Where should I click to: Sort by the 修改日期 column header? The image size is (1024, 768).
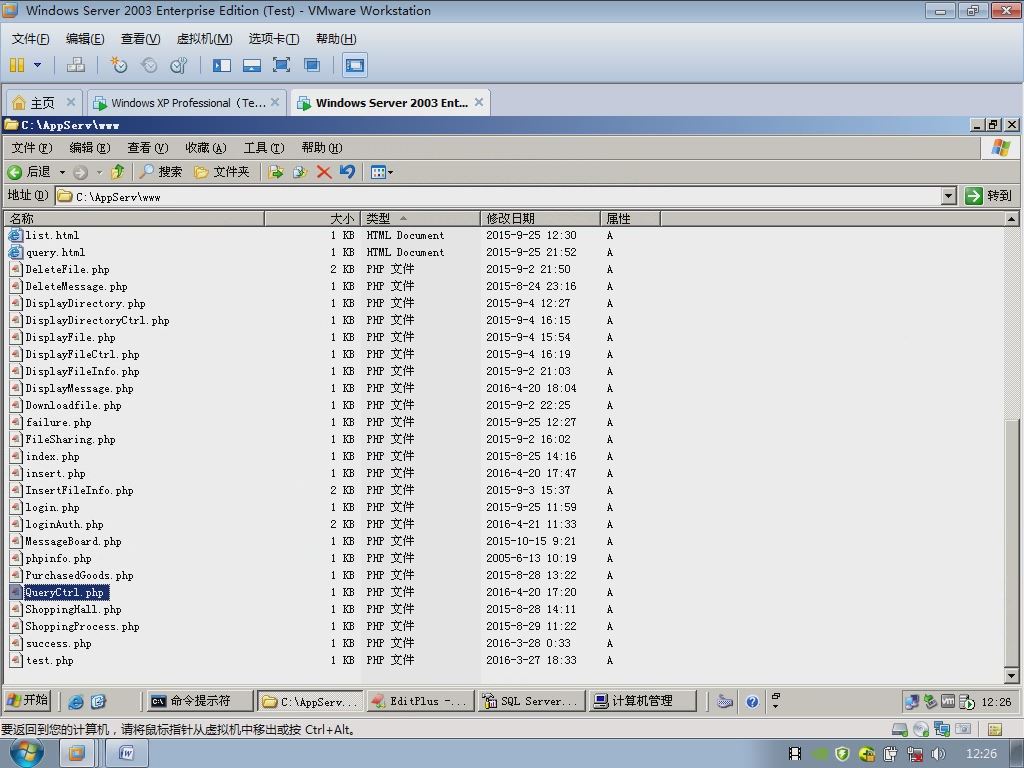540,218
